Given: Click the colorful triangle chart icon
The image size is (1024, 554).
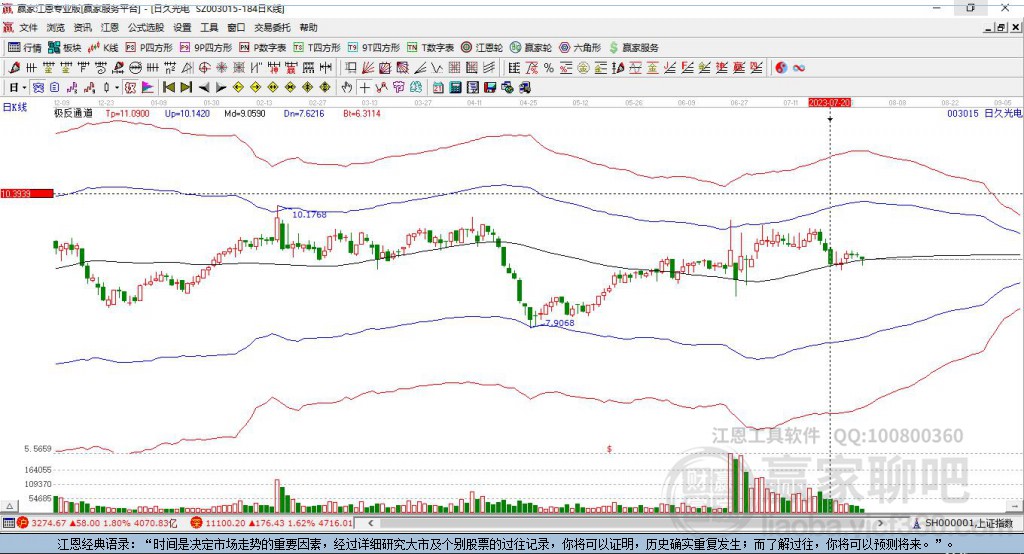Looking at the screenshot, I should coord(148,88).
